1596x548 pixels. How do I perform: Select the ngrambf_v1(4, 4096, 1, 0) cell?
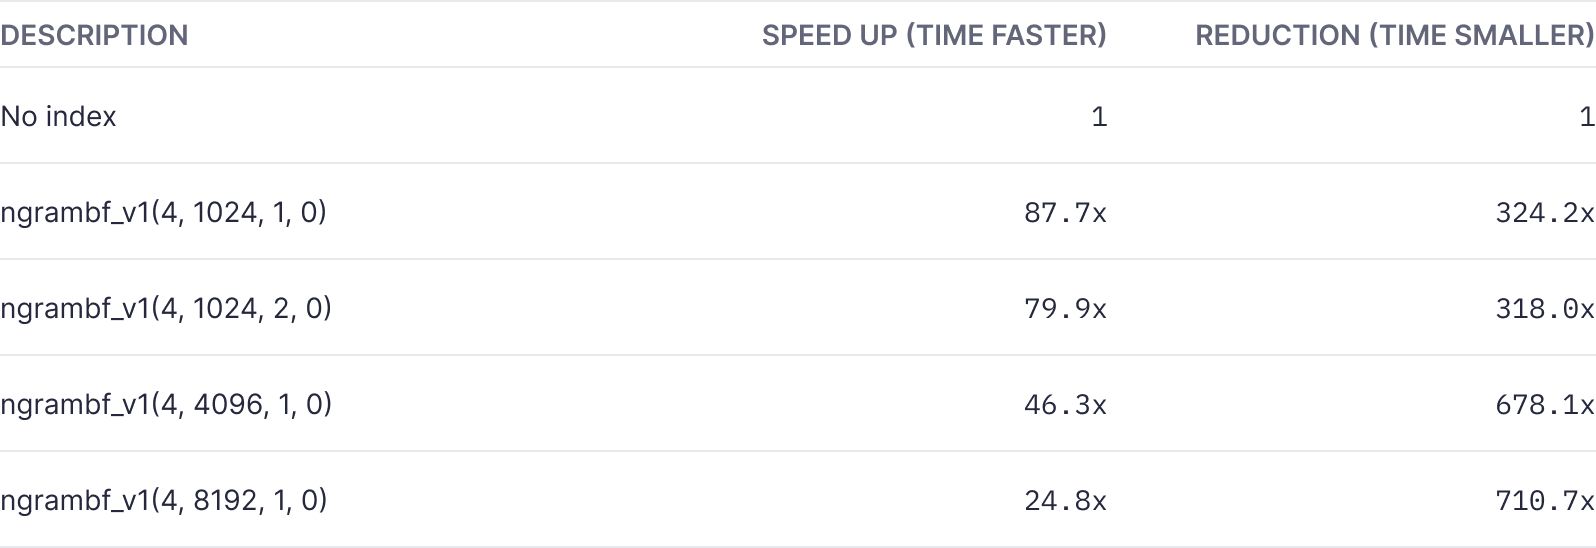[x=166, y=404]
